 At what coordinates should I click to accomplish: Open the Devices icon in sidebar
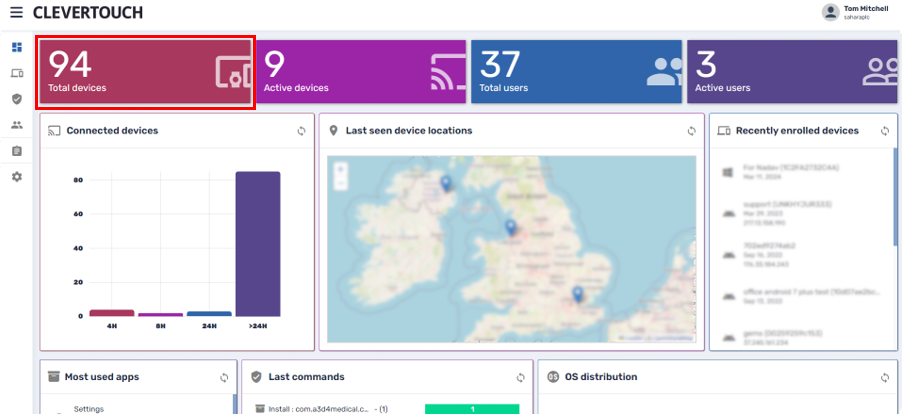point(17,73)
